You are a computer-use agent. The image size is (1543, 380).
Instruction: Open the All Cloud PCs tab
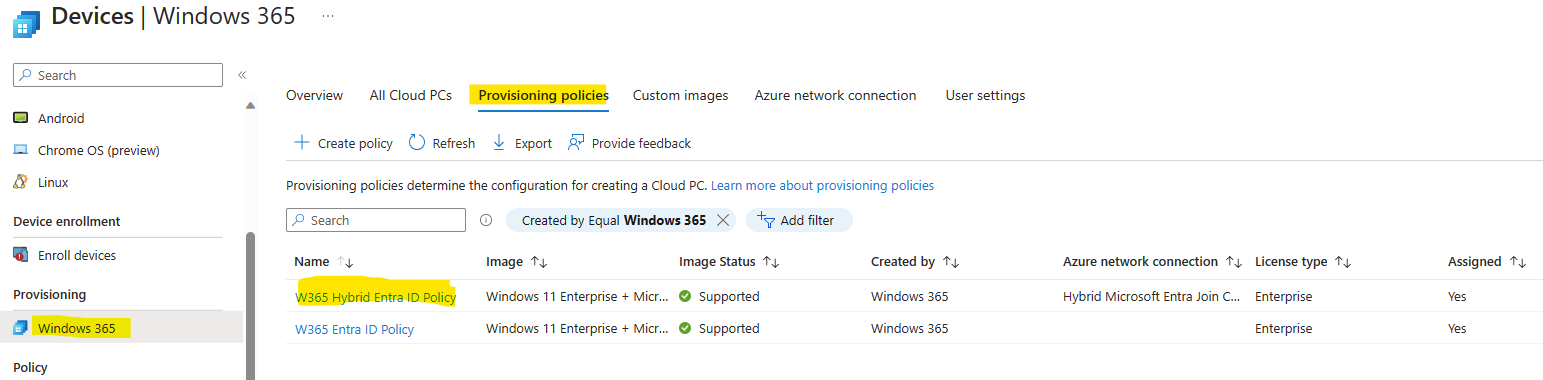pyautogui.click(x=411, y=95)
